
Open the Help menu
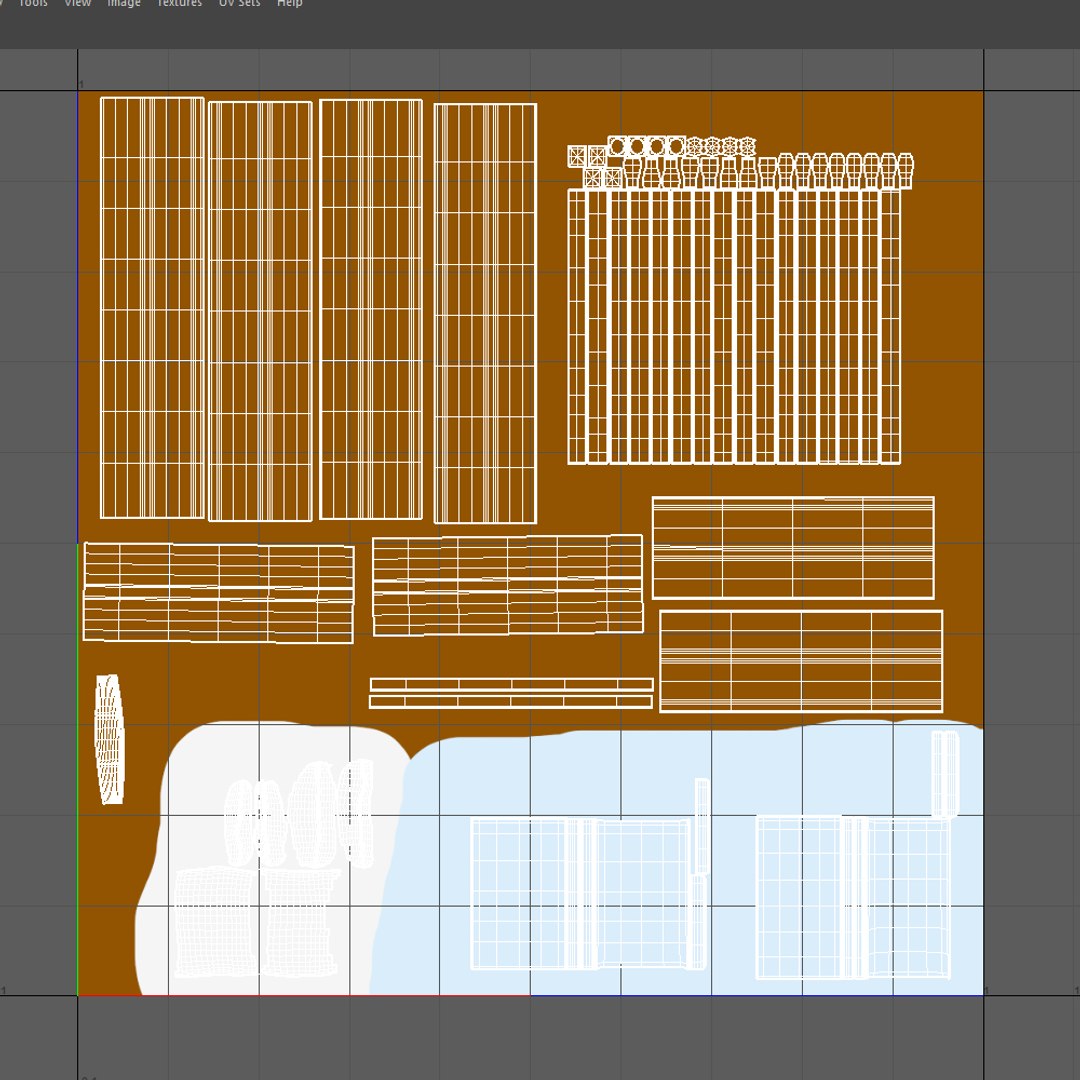click(289, 3)
